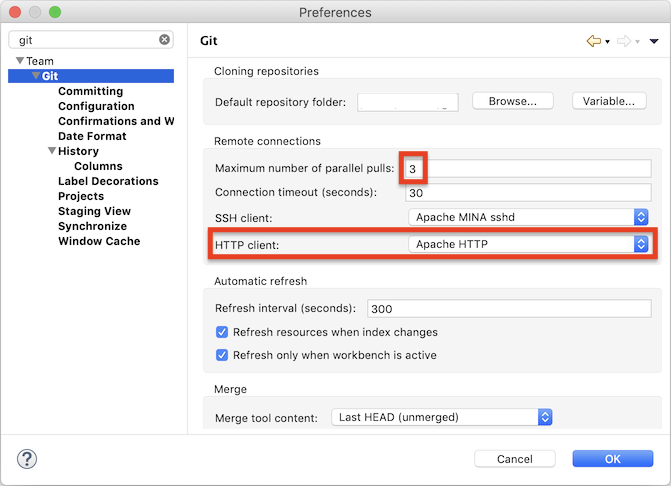Screen dimensions: 671x486
Task: Toggle Refresh only when workbench is active
Action: click(222, 355)
